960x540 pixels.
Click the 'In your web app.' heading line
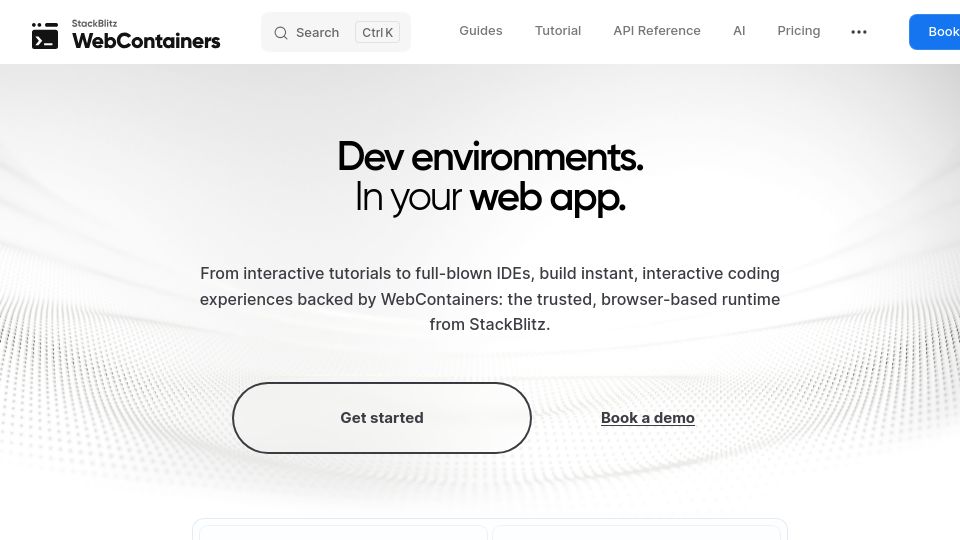click(x=490, y=198)
